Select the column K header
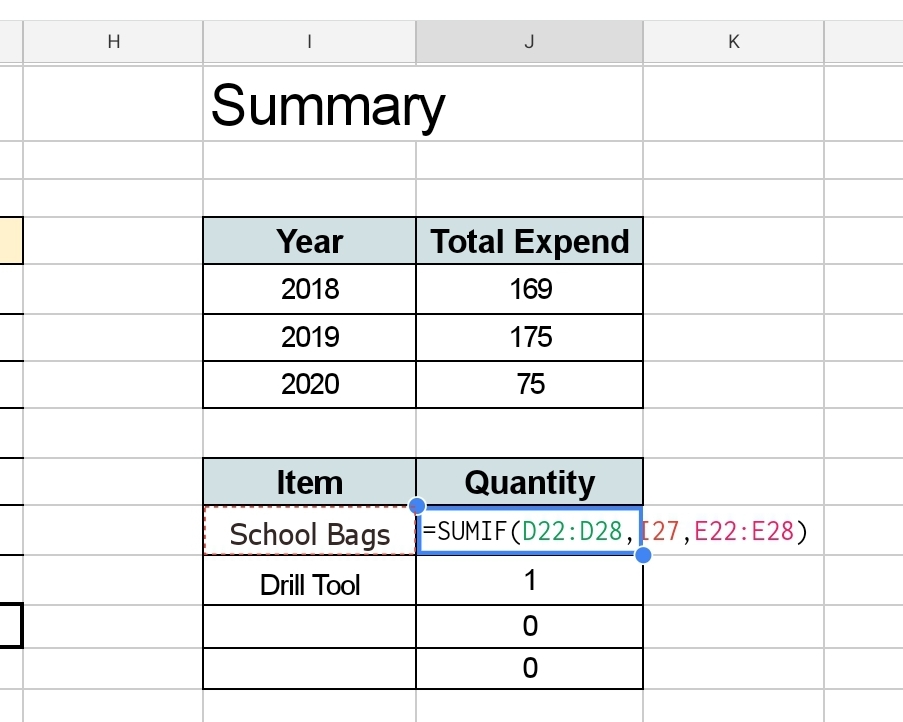 pyautogui.click(x=733, y=41)
